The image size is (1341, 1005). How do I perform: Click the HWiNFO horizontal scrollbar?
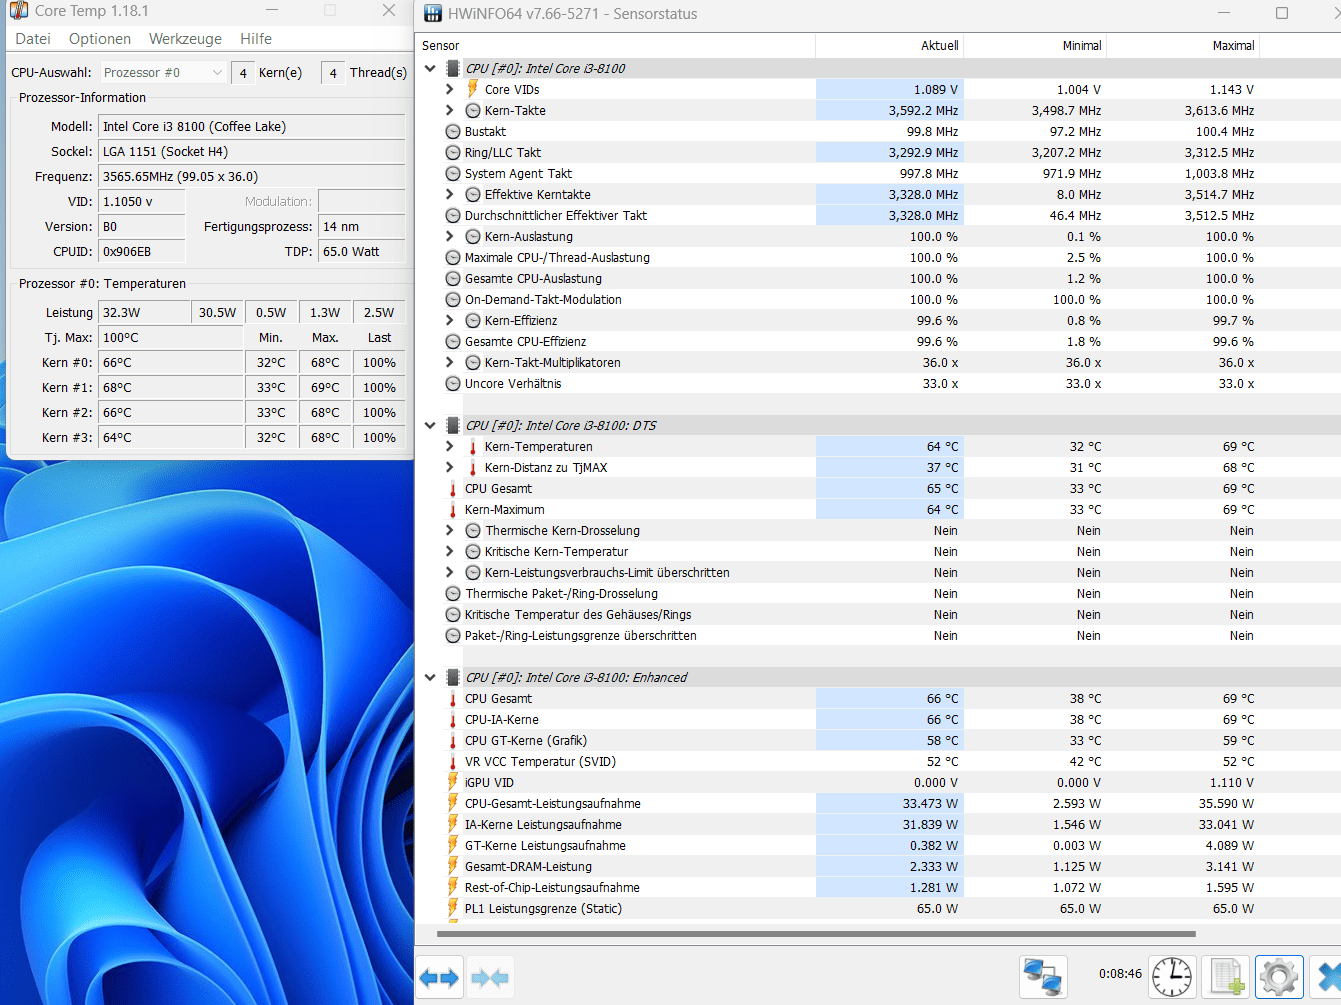click(x=816, y=934)
